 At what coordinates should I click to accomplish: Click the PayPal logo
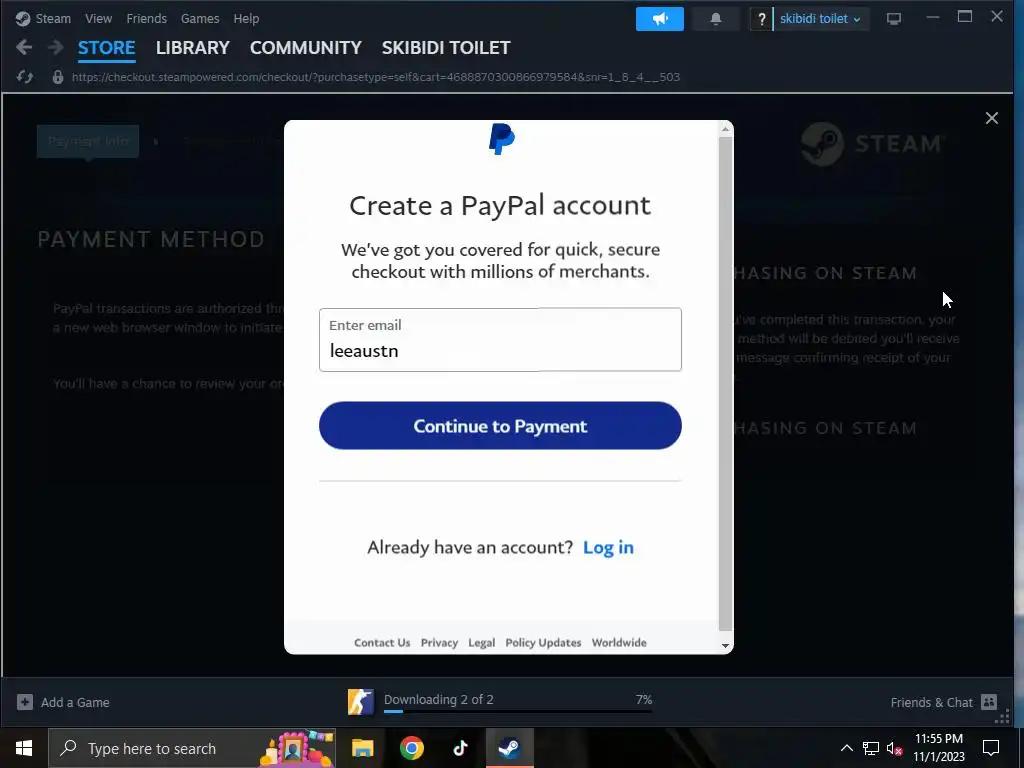click(502, 138)
